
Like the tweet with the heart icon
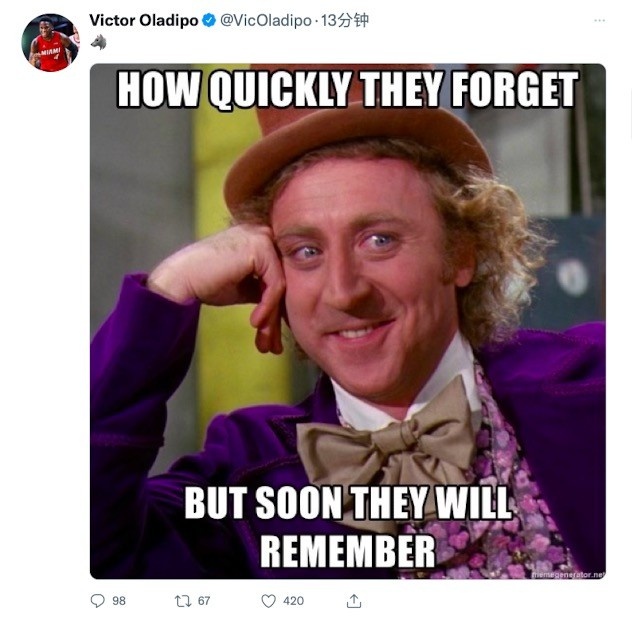[x=269, y=601]
